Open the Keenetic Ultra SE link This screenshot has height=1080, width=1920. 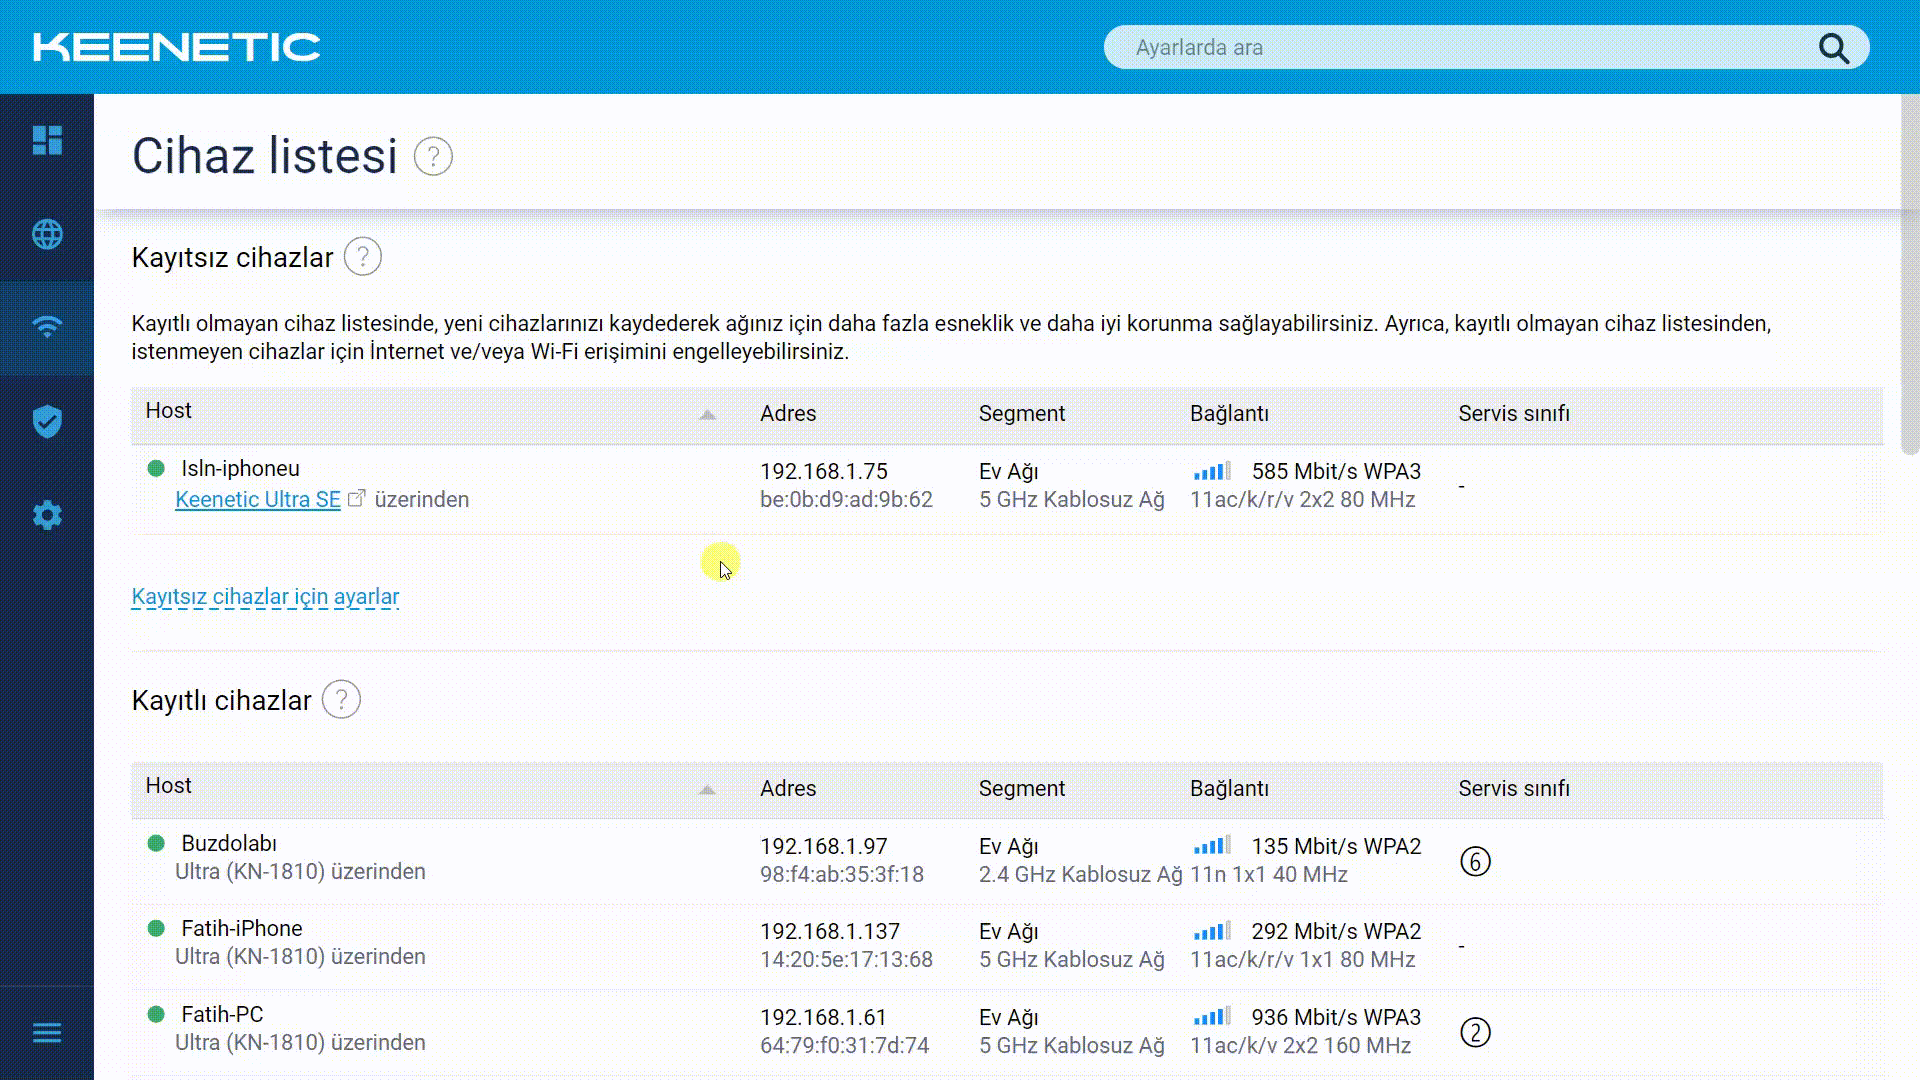[x=258, y=500]
